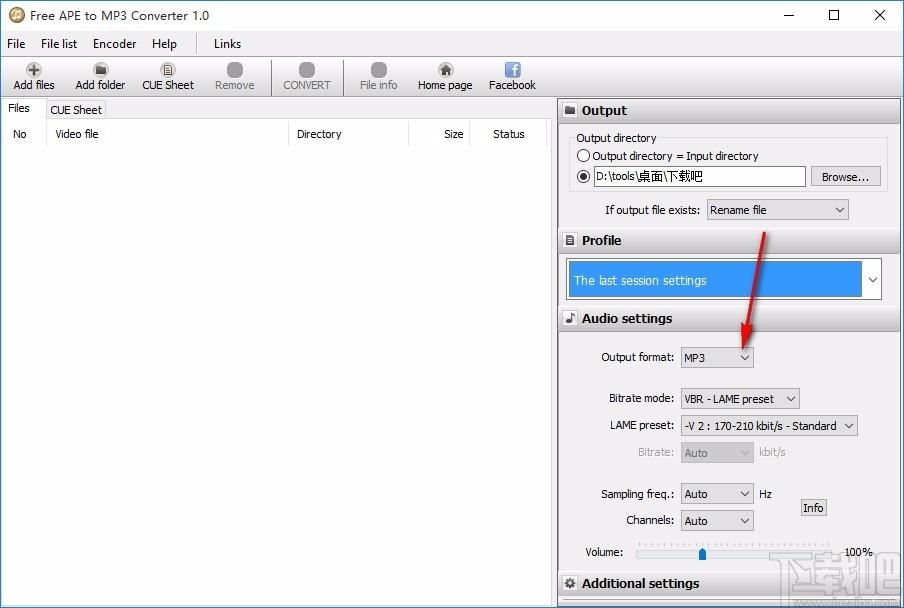The width and height of the screenshot is (904, 608).
Task: Open the If output file exists dropdown
Action: (x=778, y=210)
